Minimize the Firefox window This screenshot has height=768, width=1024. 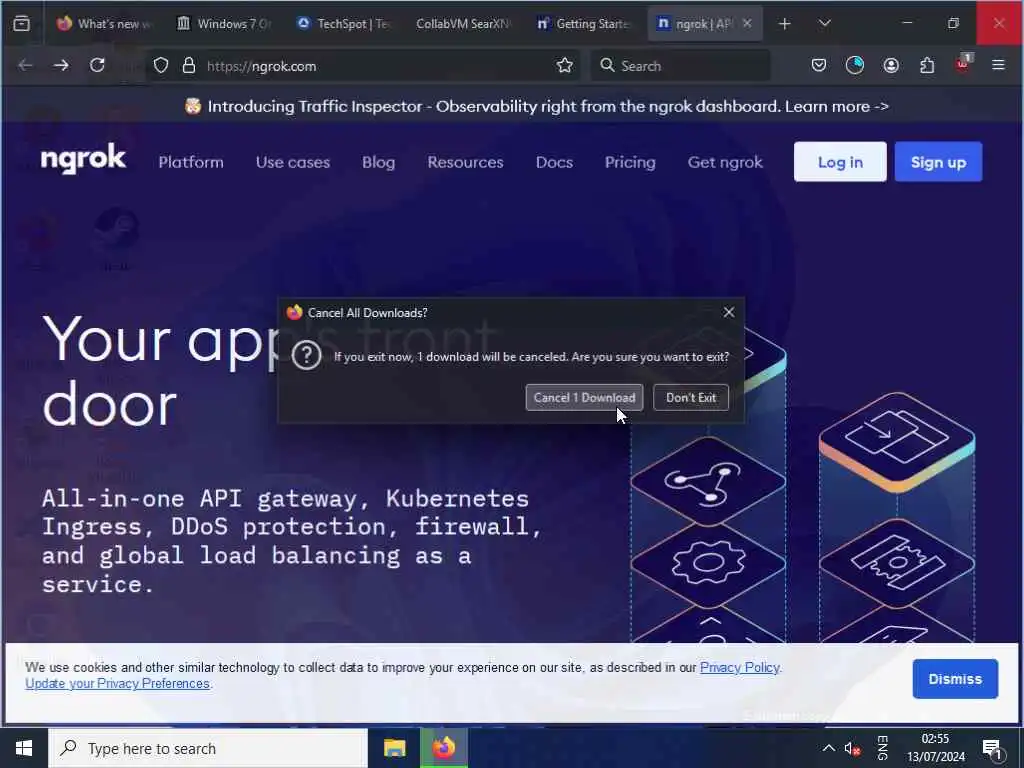tap(907, 23)
